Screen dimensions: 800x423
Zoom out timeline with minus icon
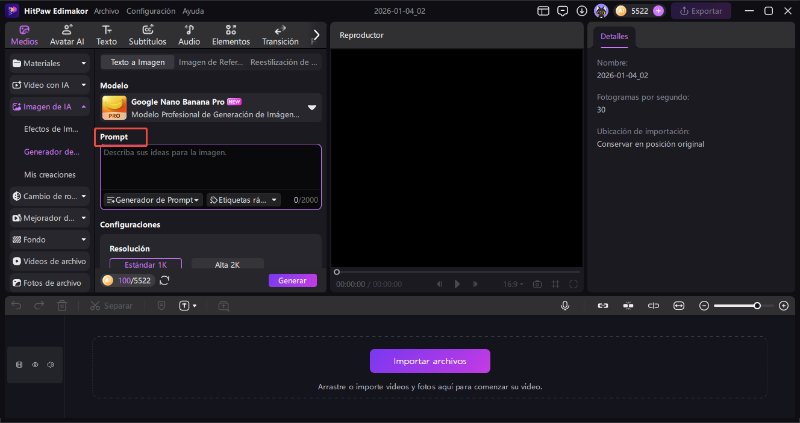[x=704, y=305]
